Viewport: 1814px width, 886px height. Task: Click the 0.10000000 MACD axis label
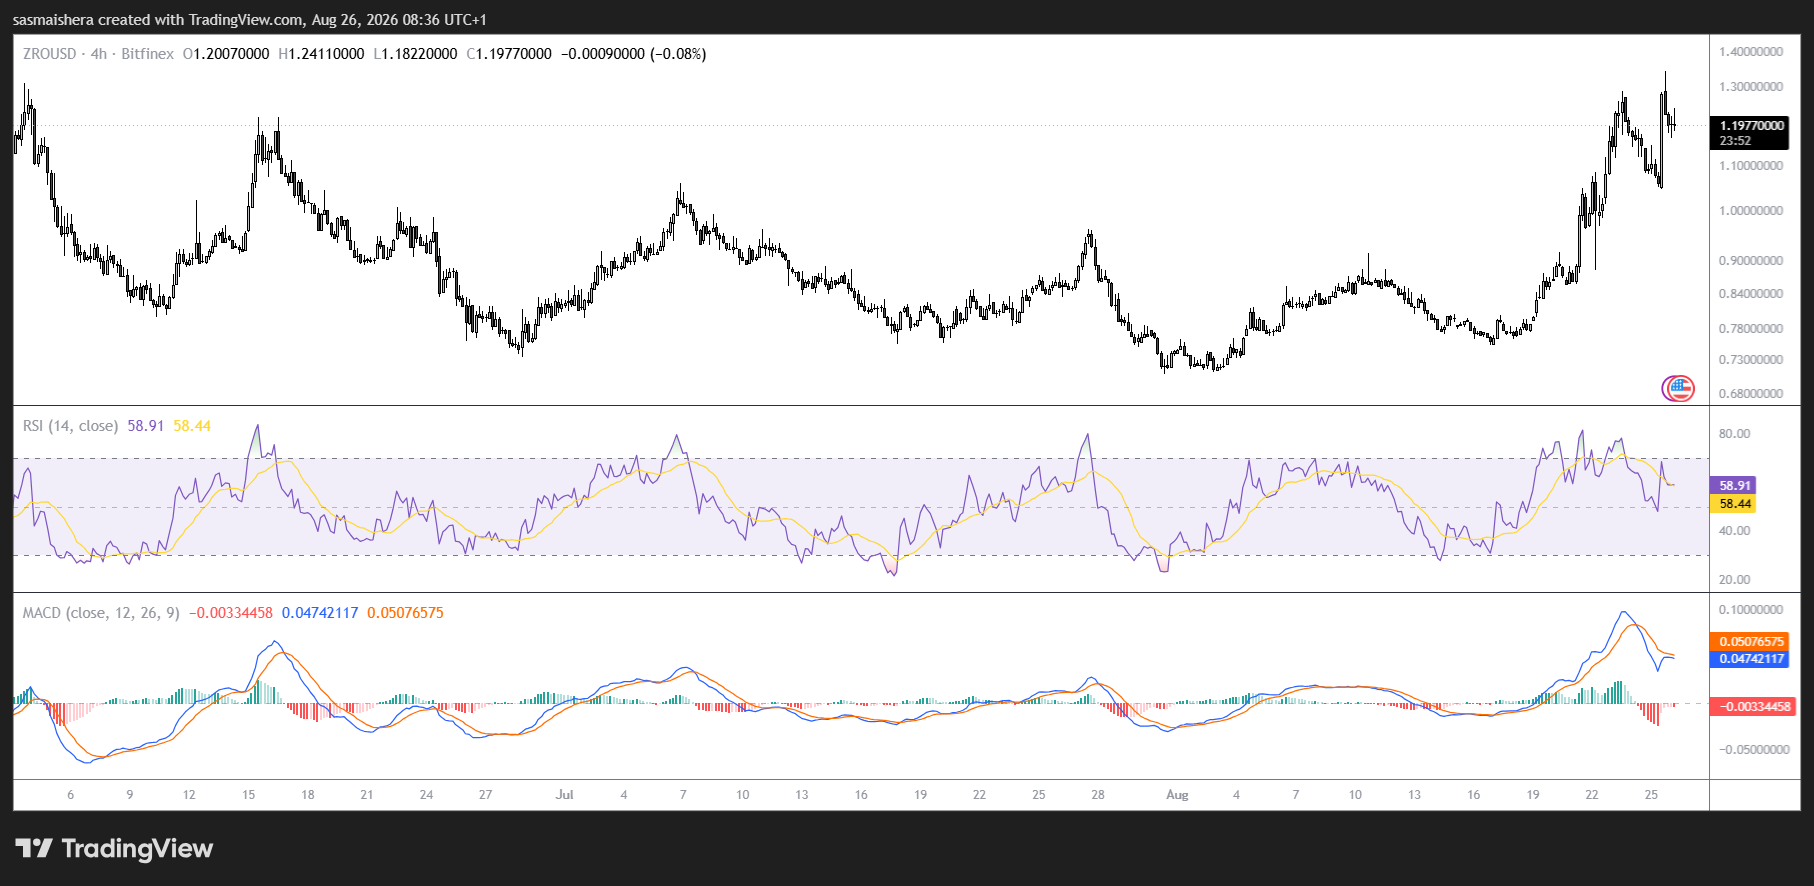click(1751, 610)
